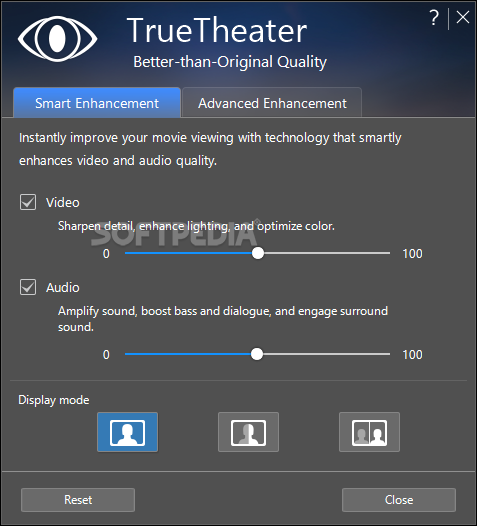Image resolution: width=477 pixels, height=526 pixels.
Task: Click the Audio enhancement slider handle
Action: pyautogui.click(x=257, y=354)
